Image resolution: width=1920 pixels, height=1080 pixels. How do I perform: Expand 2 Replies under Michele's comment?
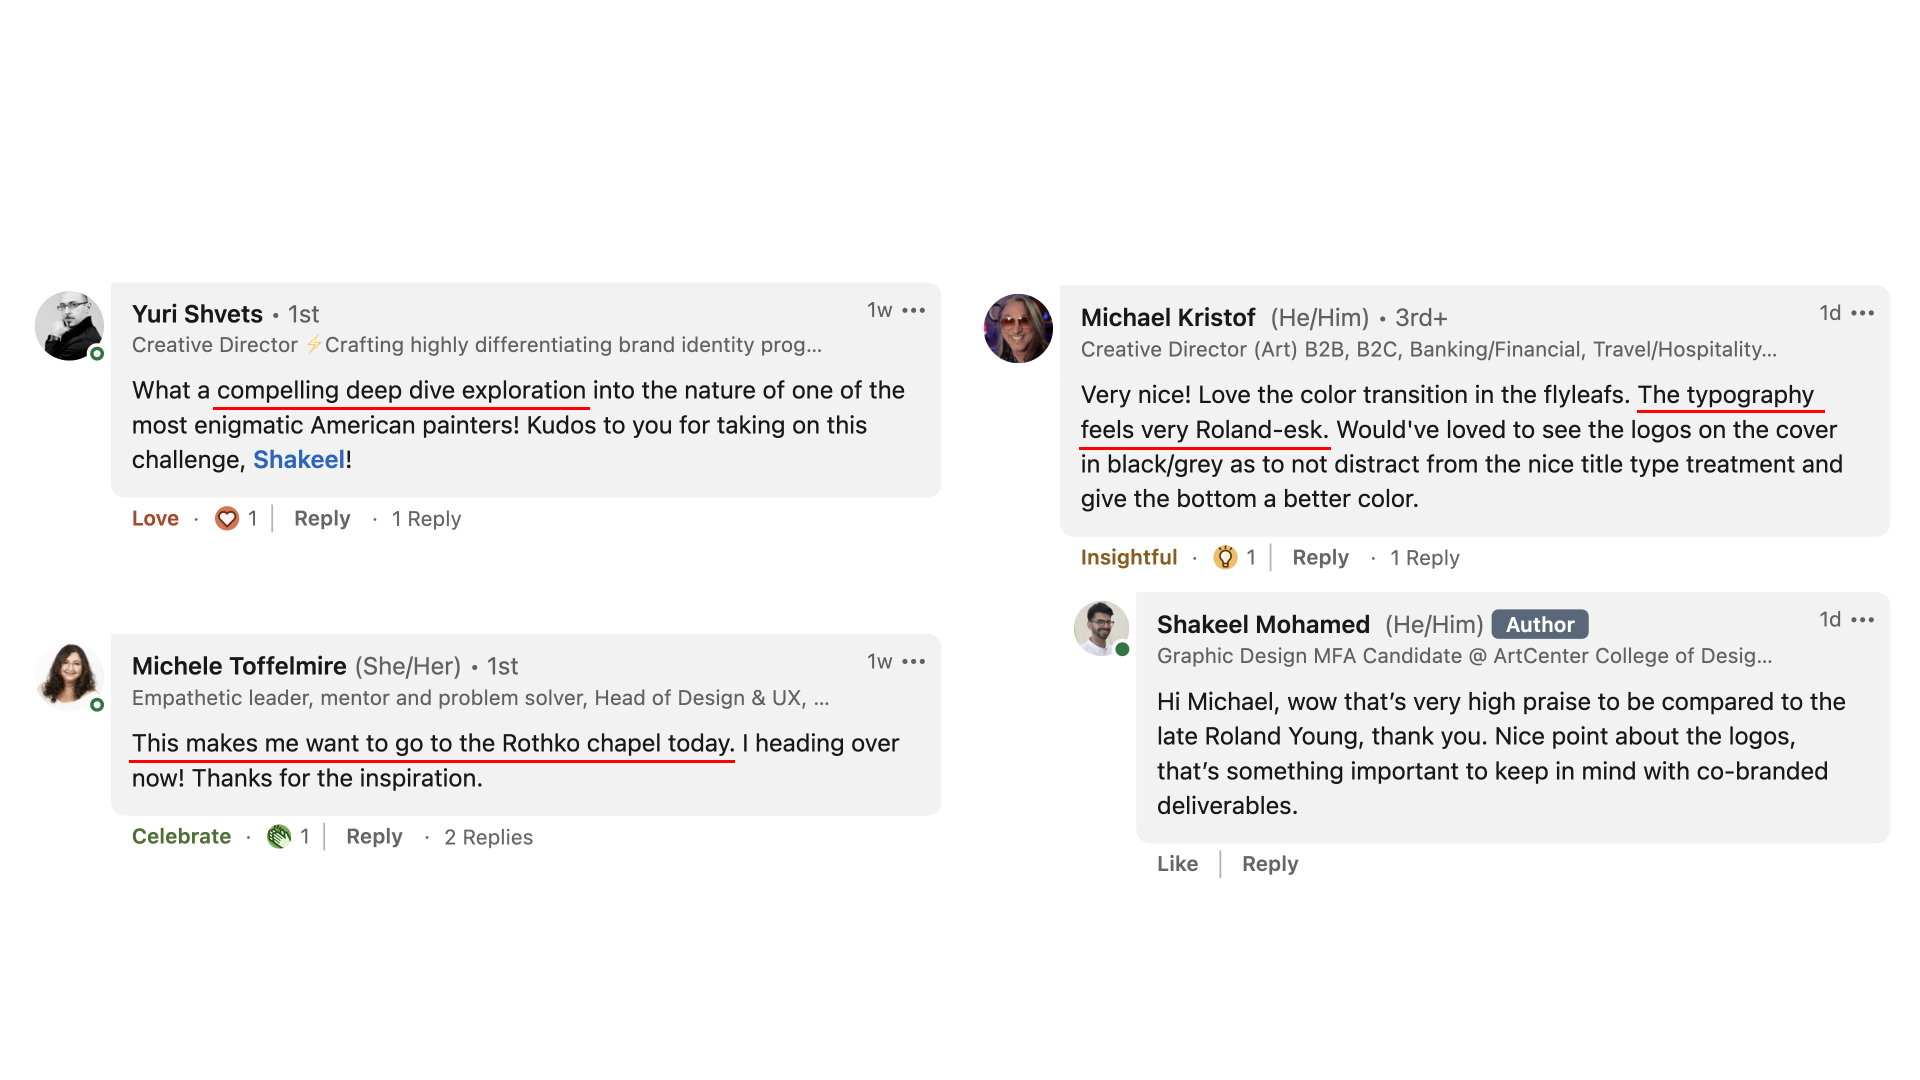[488, 838]
